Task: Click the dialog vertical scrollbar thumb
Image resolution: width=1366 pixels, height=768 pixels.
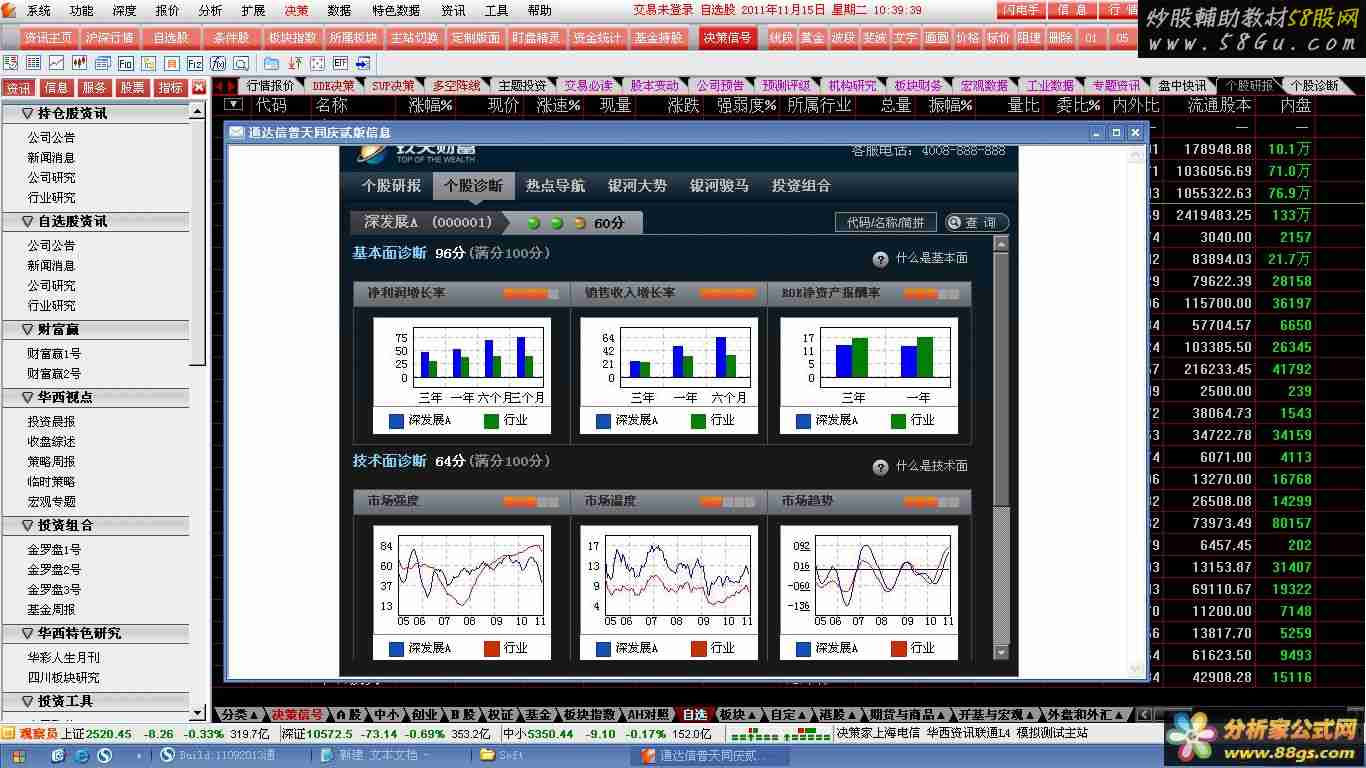Action: (x=1001, y=379)
